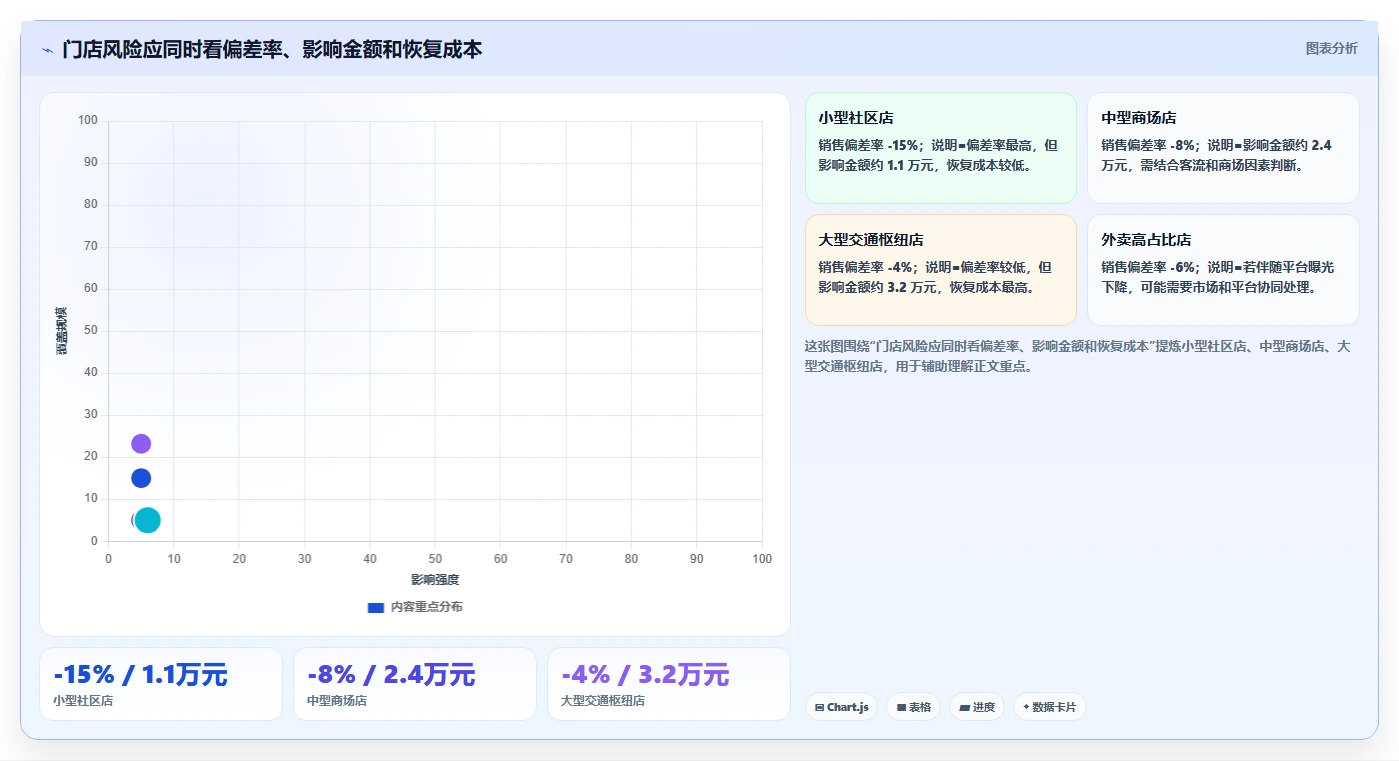This screenshot has height=761, width=1399.
Task: Select the 进度 tag
Action: click(977, 707)
